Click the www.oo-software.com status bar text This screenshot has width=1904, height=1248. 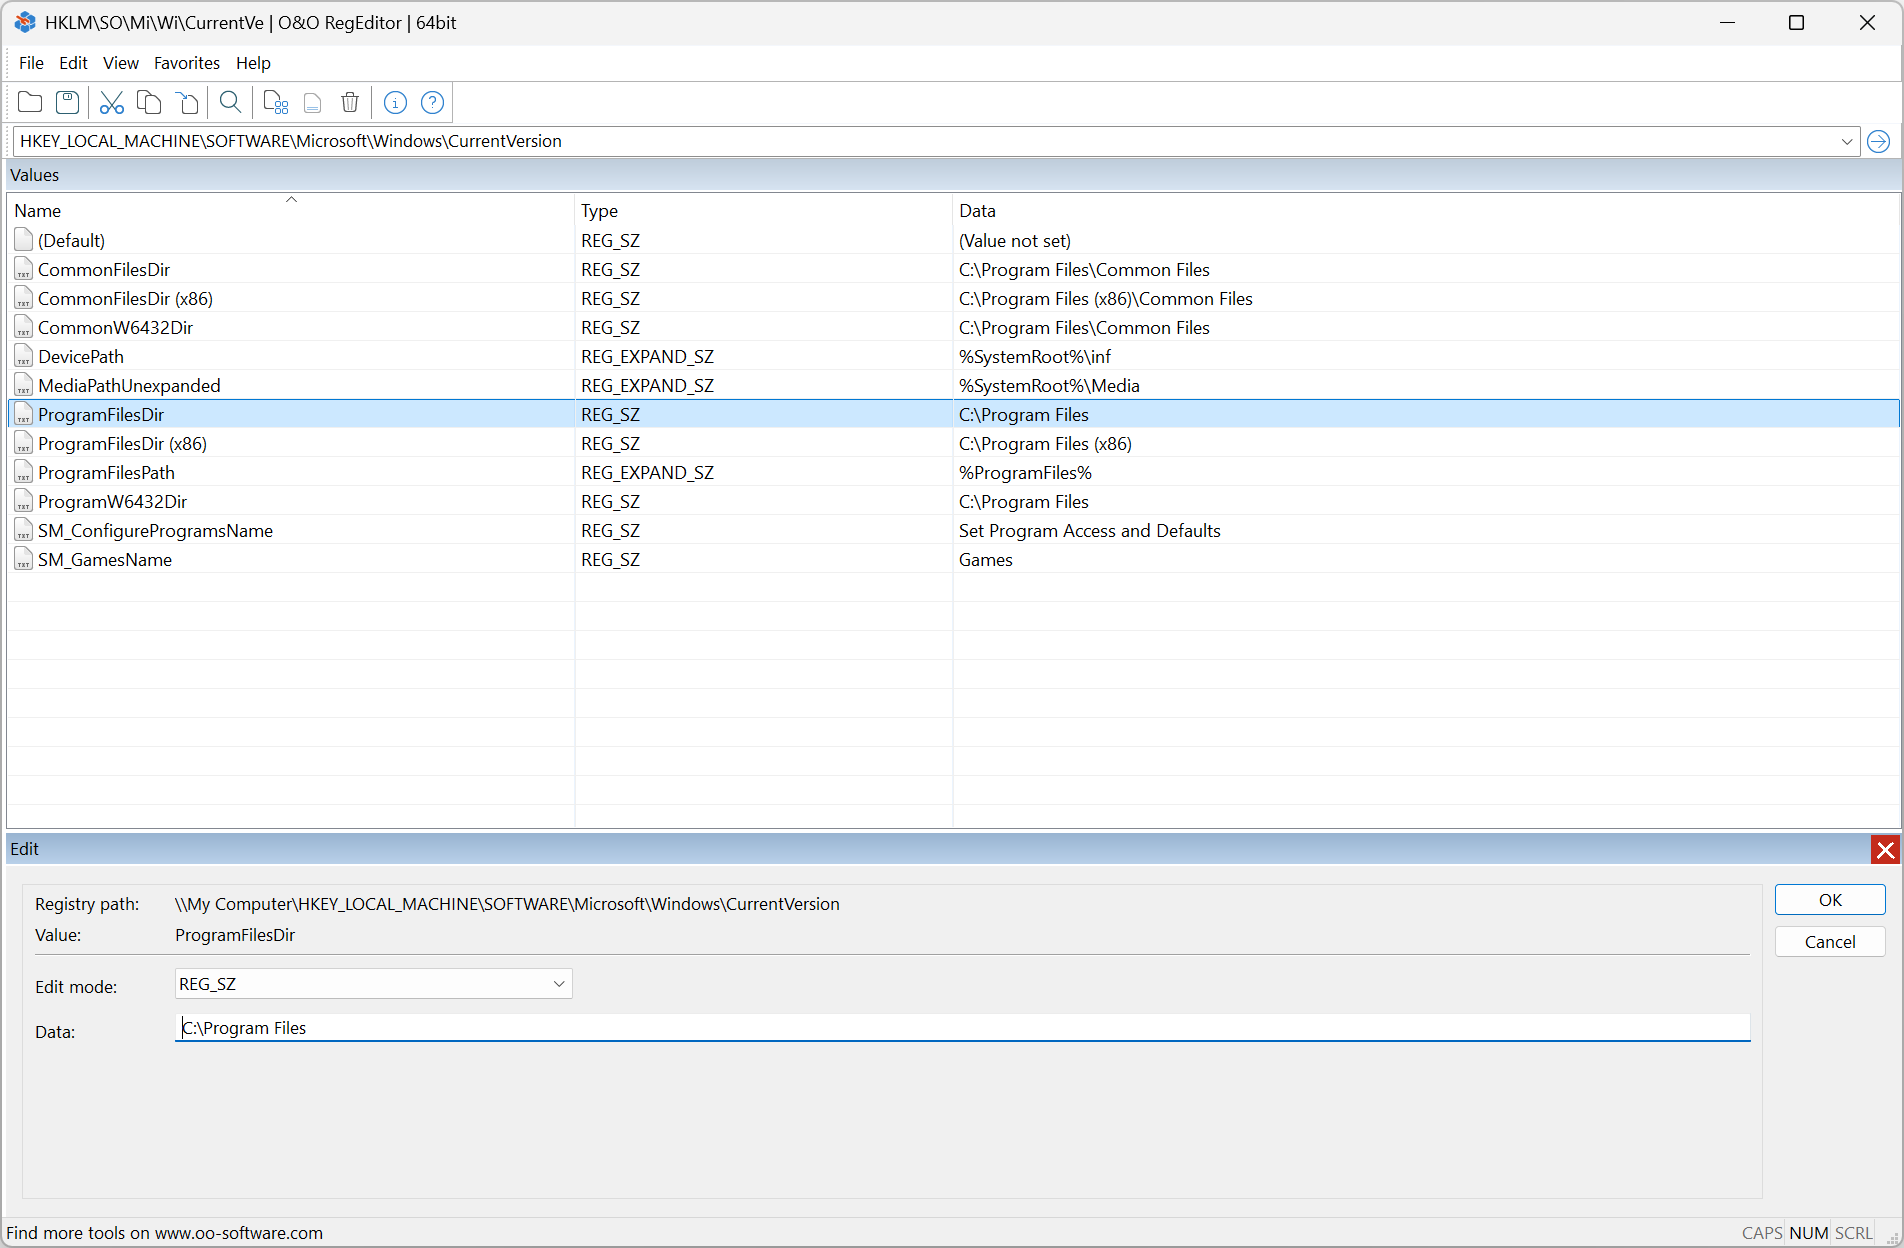(239, 1233)
